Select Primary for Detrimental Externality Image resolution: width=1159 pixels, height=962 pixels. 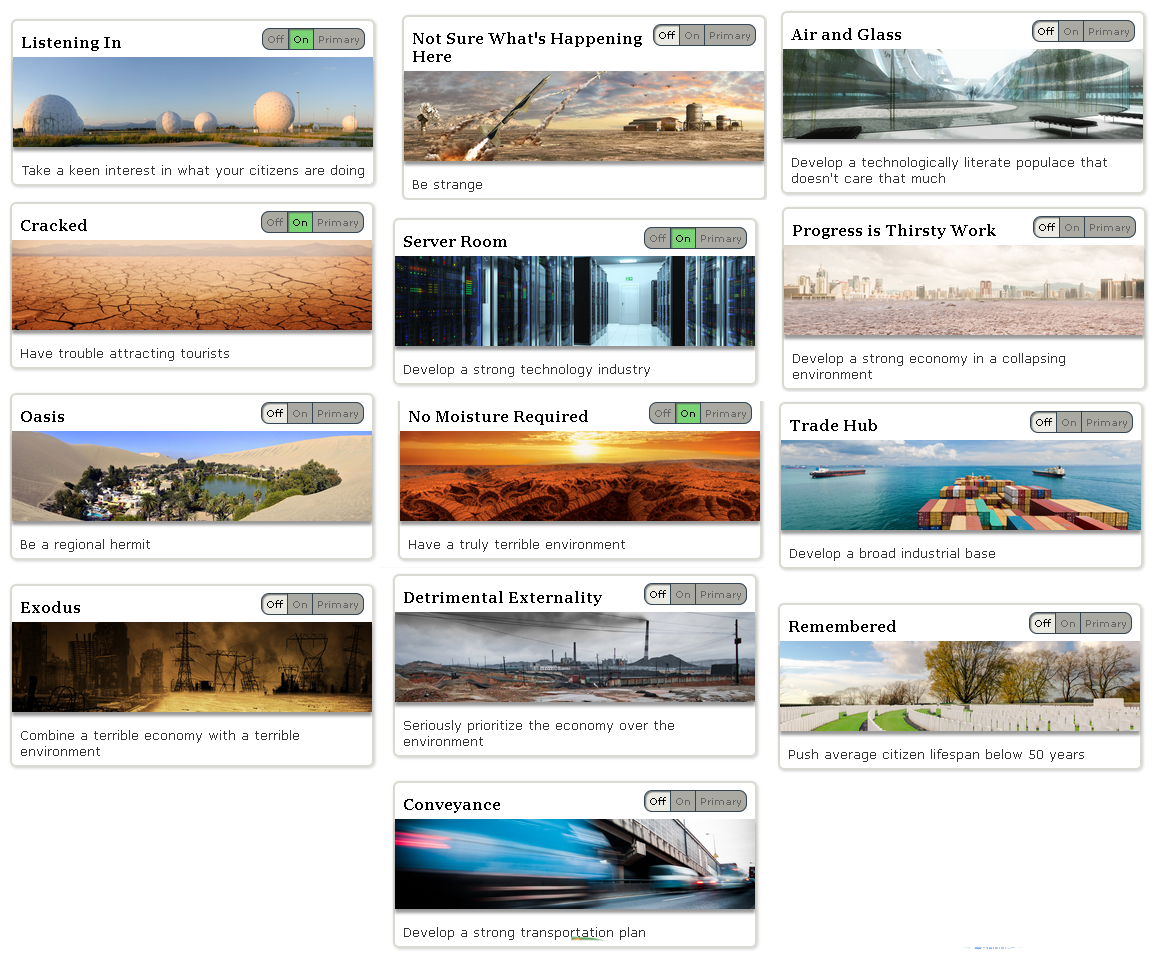click(x=721, y=594)
